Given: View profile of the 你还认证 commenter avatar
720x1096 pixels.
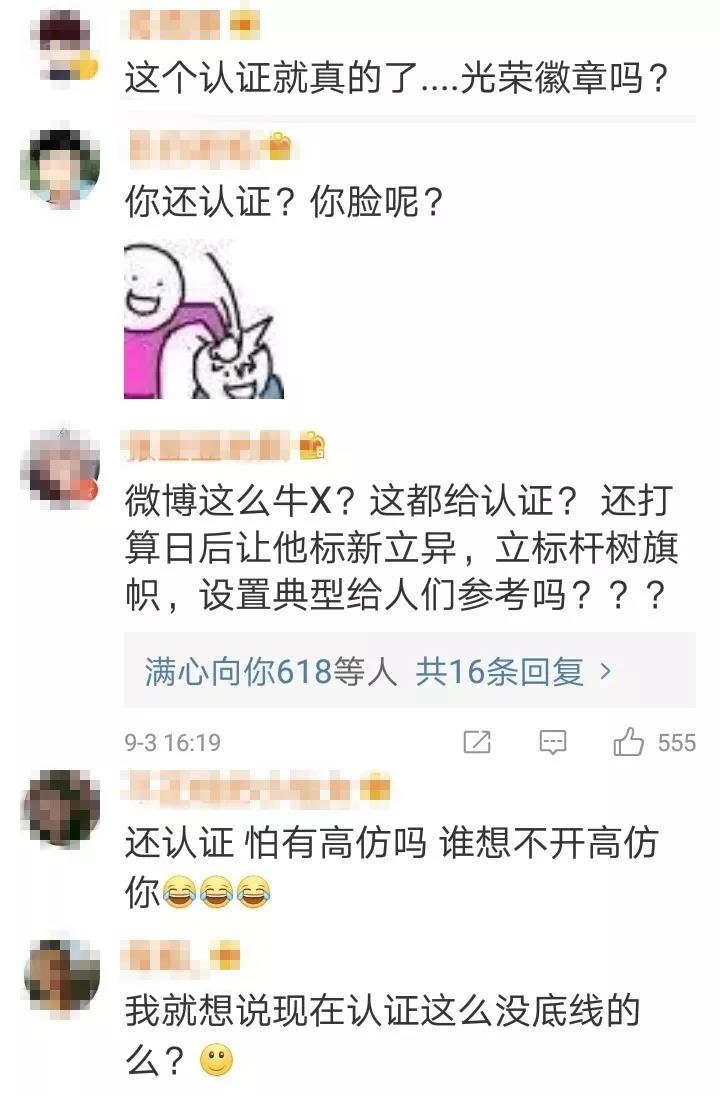Looking at the screenshot, I should (x=60, y=168).
